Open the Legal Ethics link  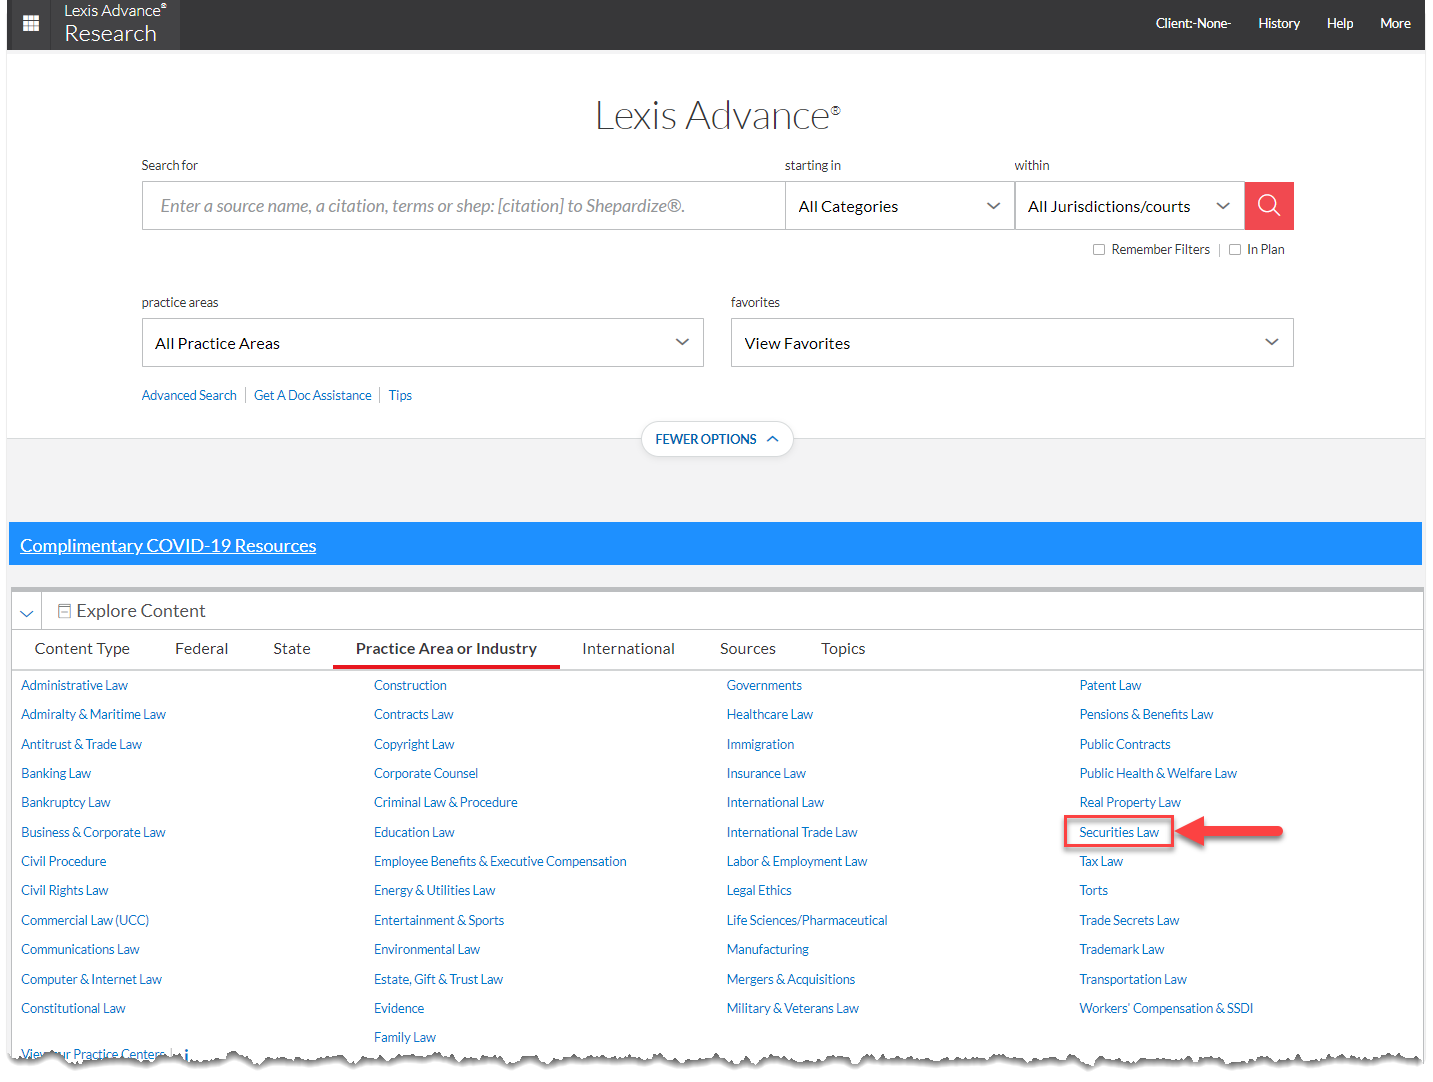click(x=759, y=890)
